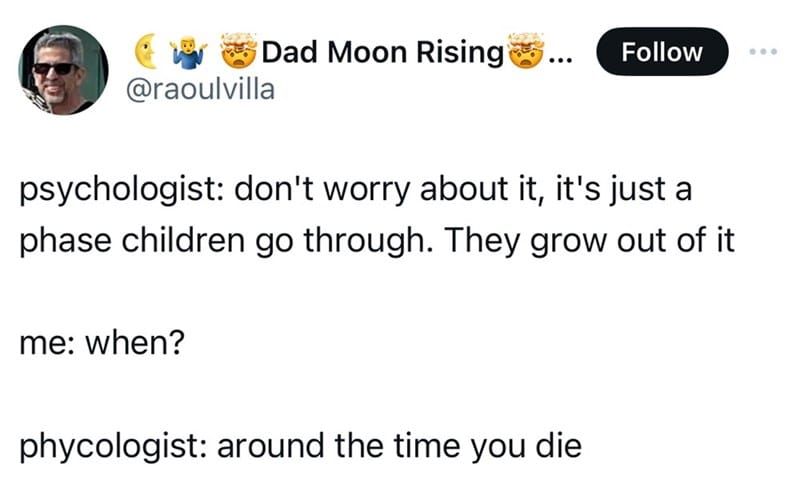Click the exploding head emoji after 'Rising'
The width and height of the screenshot is (800, 500).
[527, 51]
